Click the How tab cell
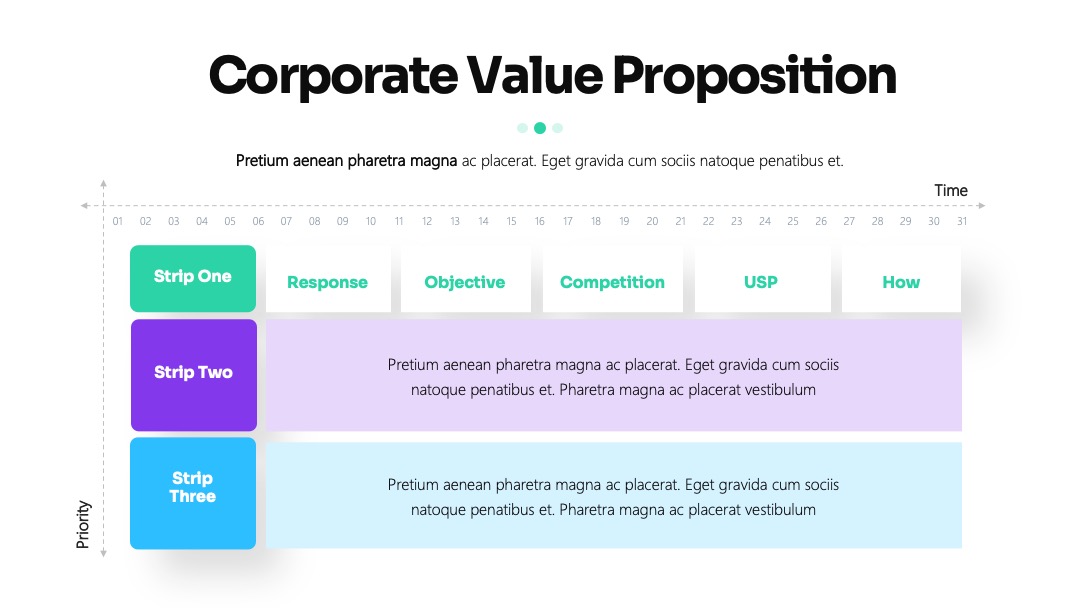Screen dimensions: 1080x608 901,279
